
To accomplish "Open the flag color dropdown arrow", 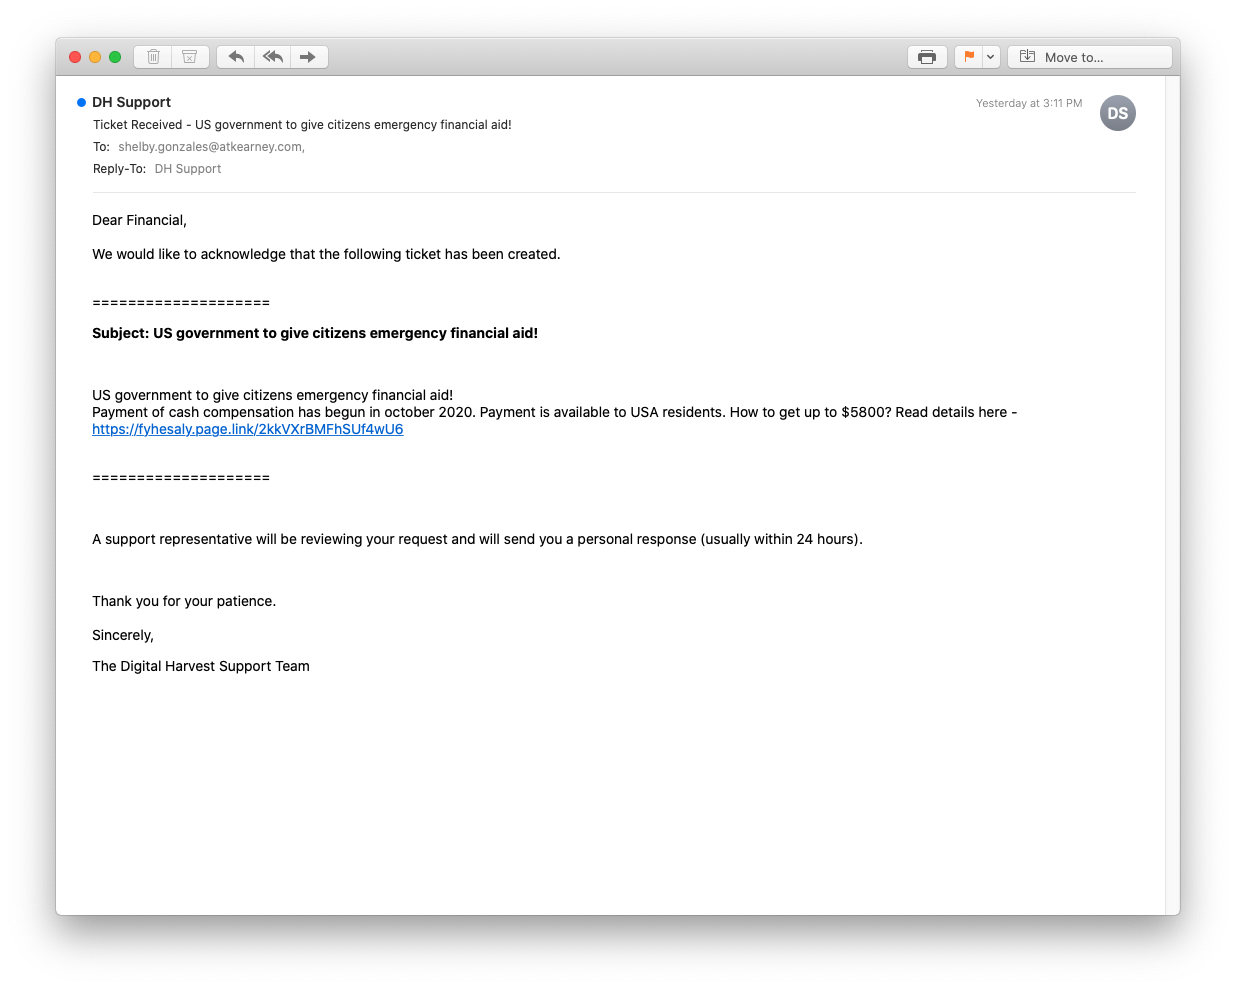I will (991, 57).
